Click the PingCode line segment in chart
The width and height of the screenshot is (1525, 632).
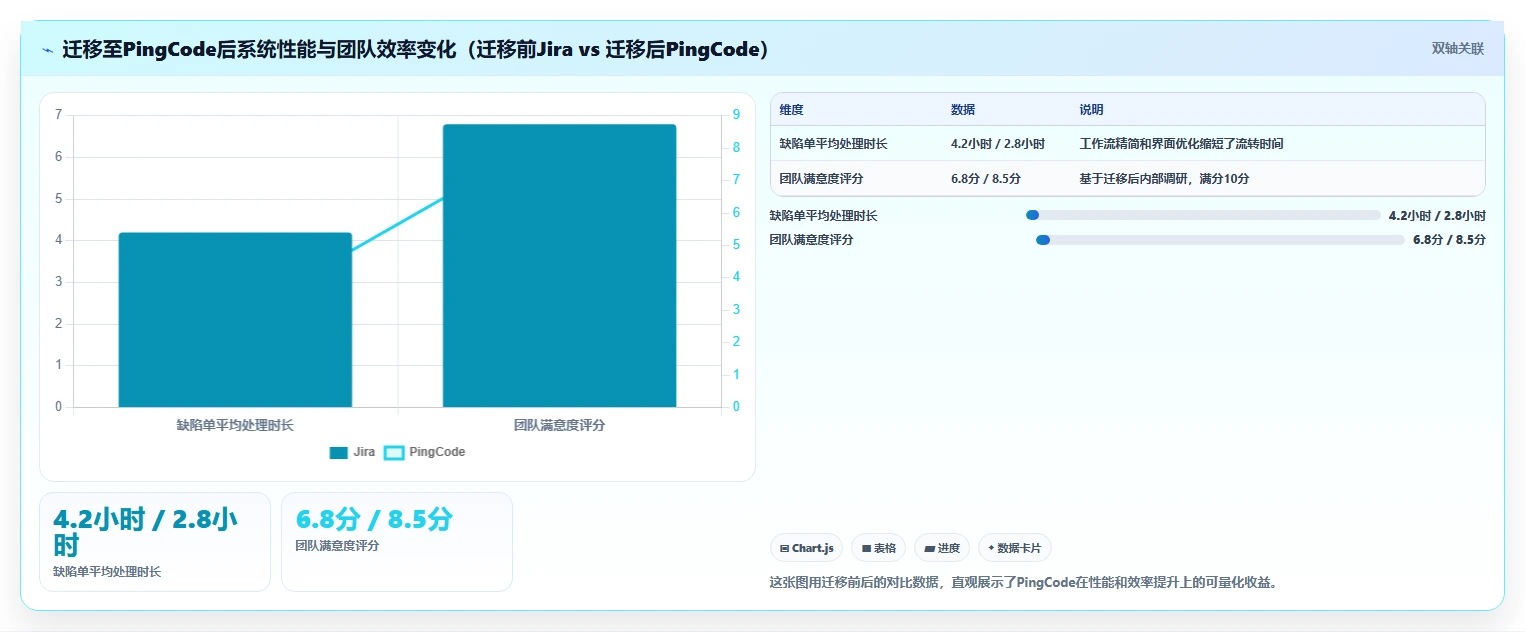(x=398, y=222)
